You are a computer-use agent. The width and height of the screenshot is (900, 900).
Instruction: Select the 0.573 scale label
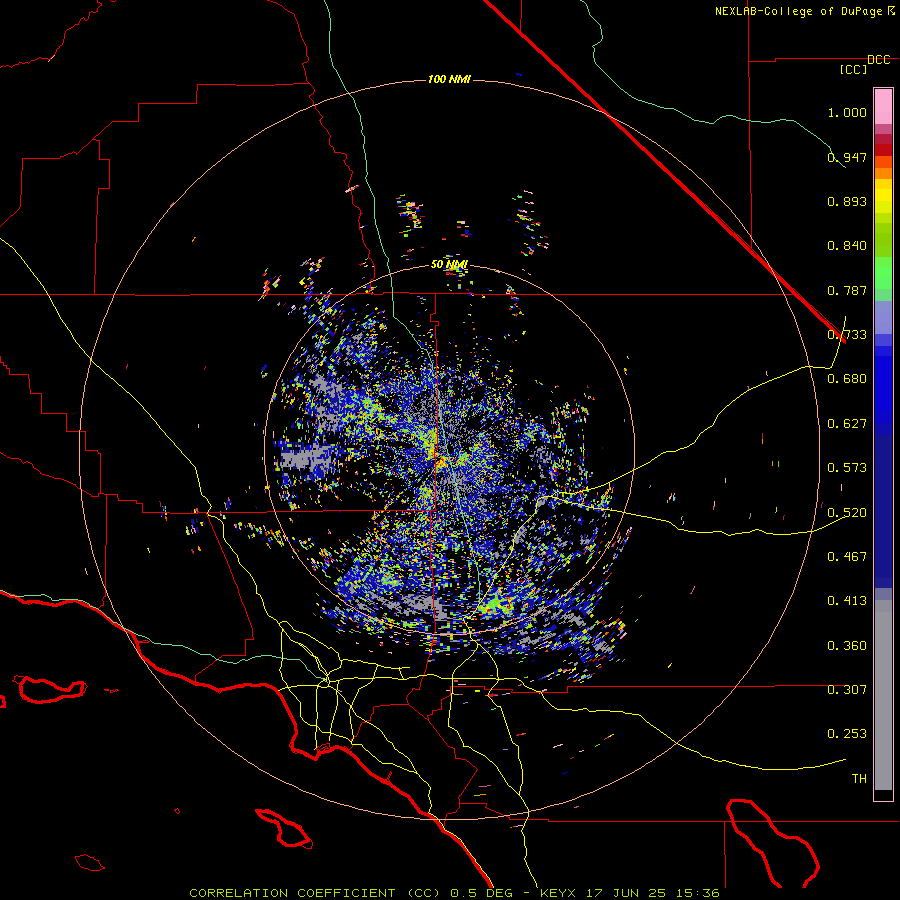pos(847,468)
